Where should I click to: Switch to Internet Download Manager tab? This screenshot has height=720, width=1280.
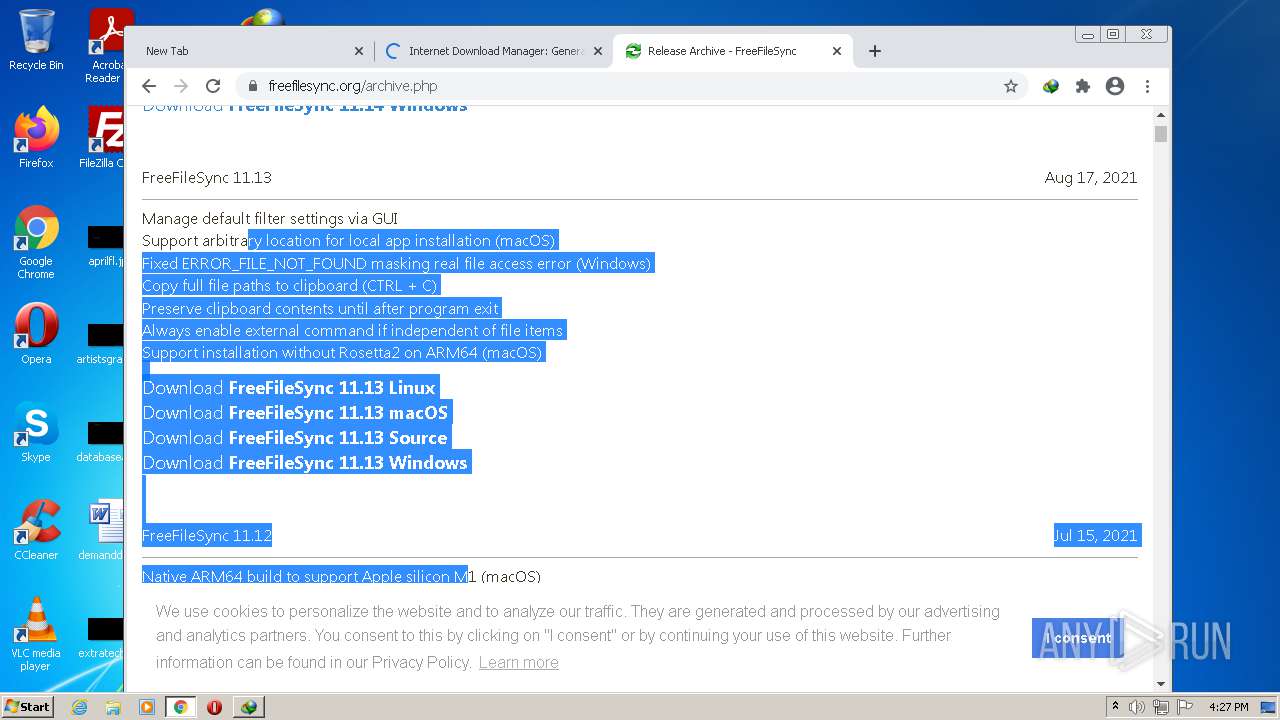click(494, 51)
